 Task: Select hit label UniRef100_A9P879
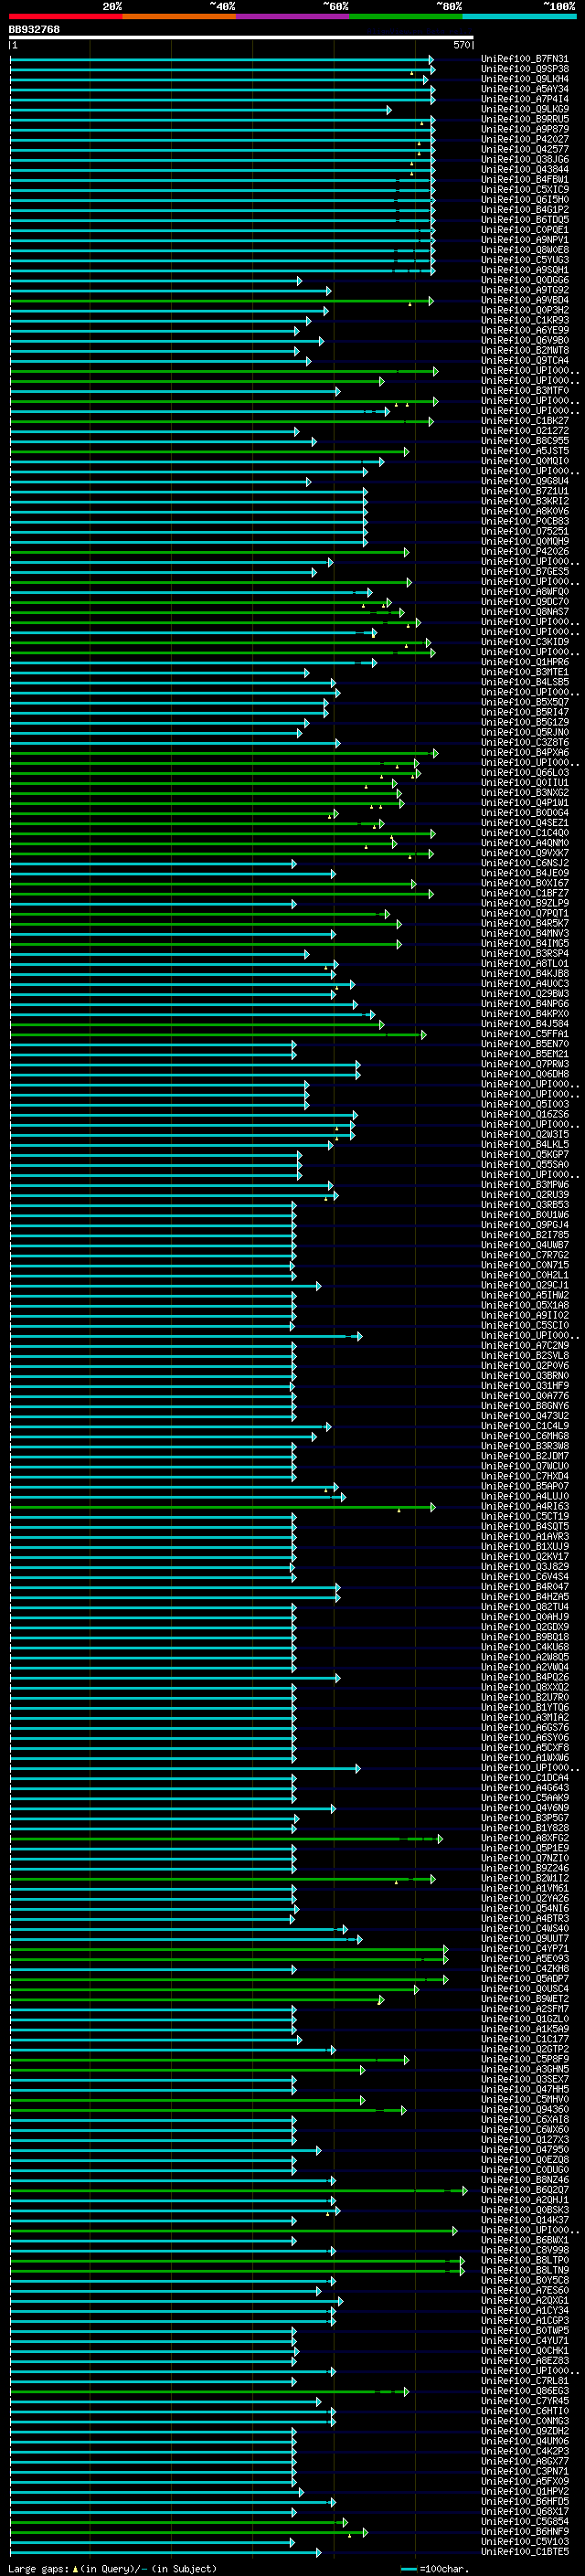click(x=525, y=129)
